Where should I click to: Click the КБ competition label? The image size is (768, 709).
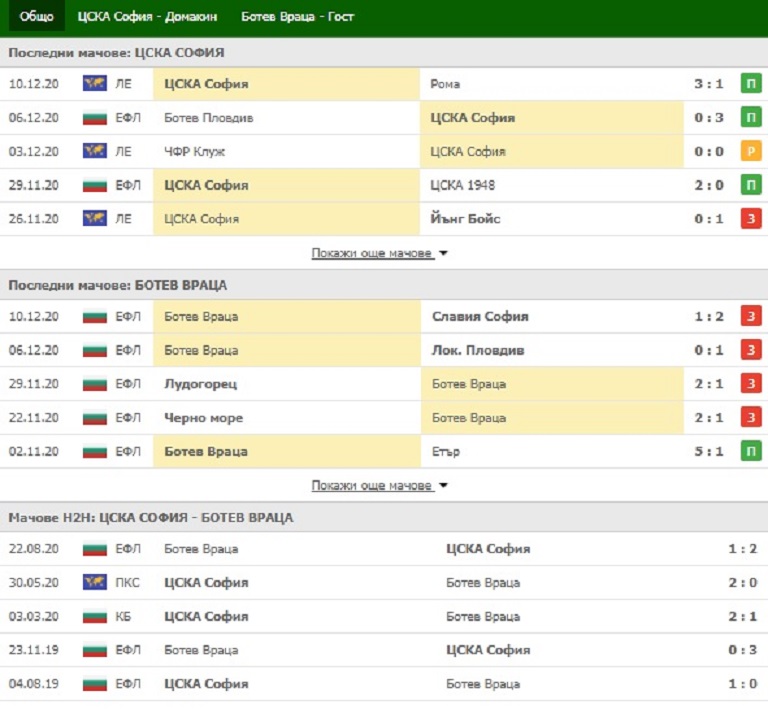[x=123, y=616]
